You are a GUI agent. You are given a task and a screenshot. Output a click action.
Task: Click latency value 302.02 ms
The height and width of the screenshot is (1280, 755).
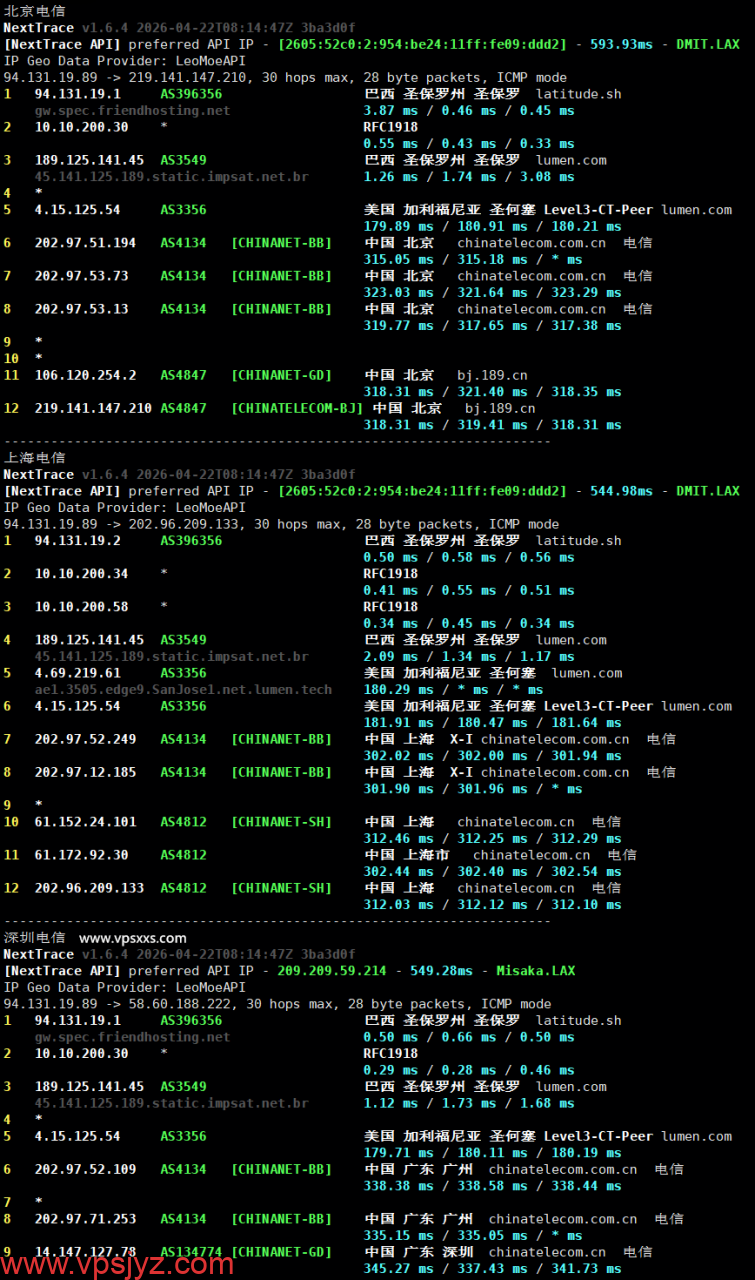tap(398, 756)
